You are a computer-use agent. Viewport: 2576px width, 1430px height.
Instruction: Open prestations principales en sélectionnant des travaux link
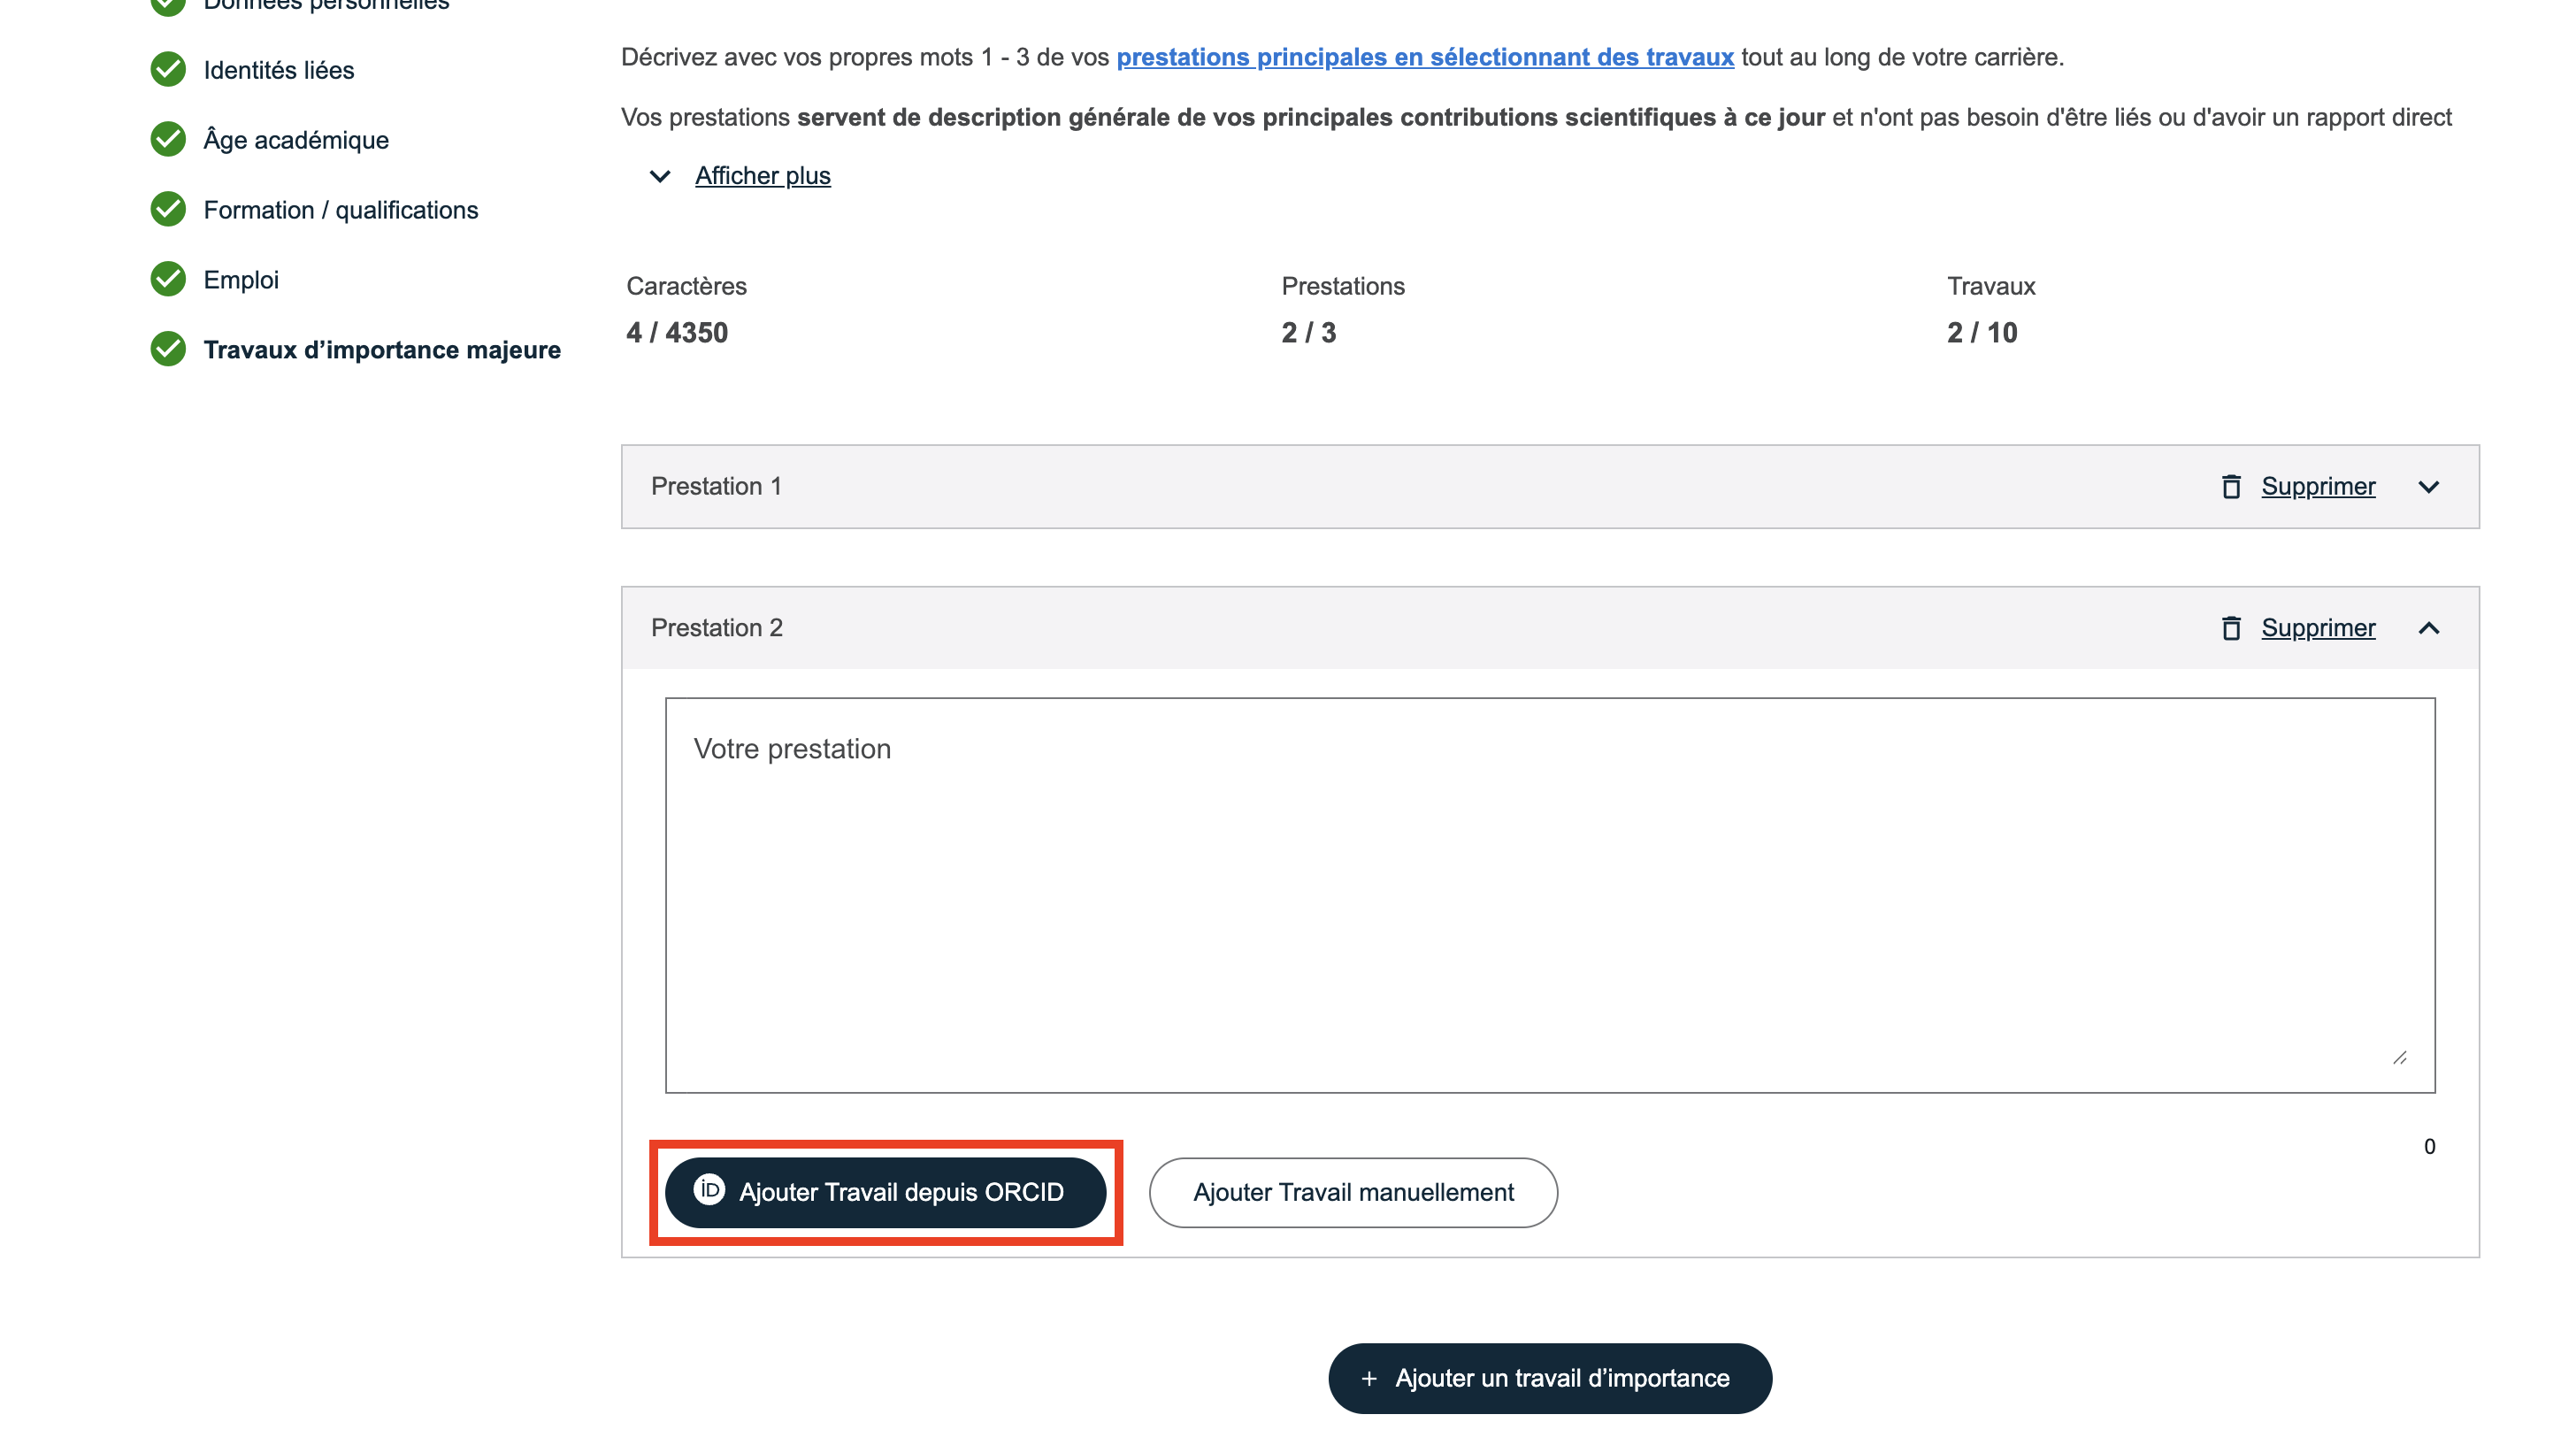[1424, 57]
